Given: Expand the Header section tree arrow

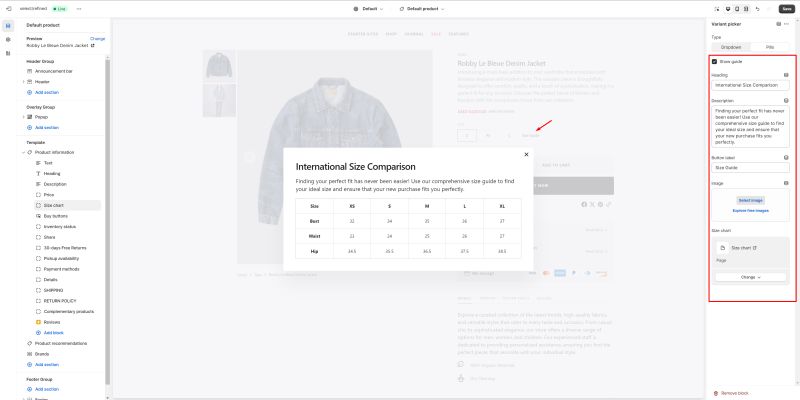Looking at the screenshot, I should coord(23,82).
